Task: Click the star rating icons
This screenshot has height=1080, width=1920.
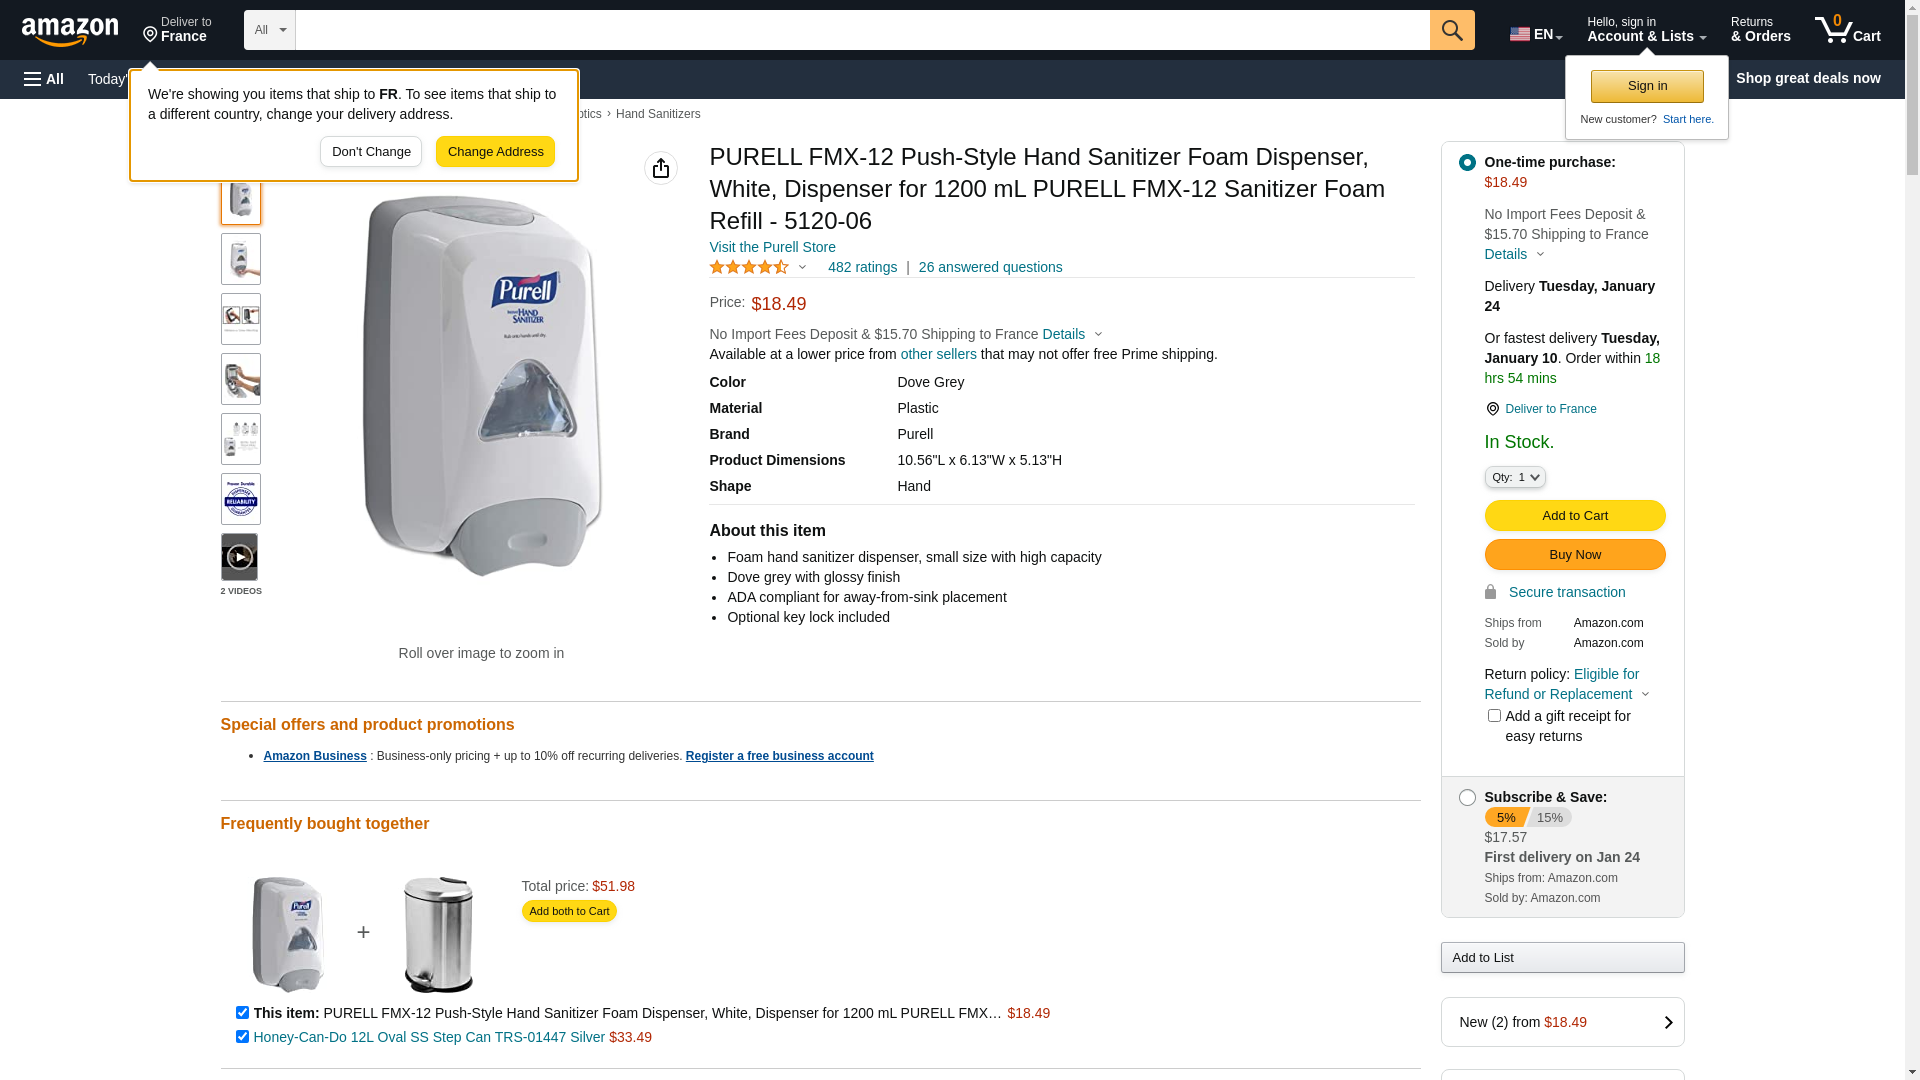Action: (x=749, y=267)
